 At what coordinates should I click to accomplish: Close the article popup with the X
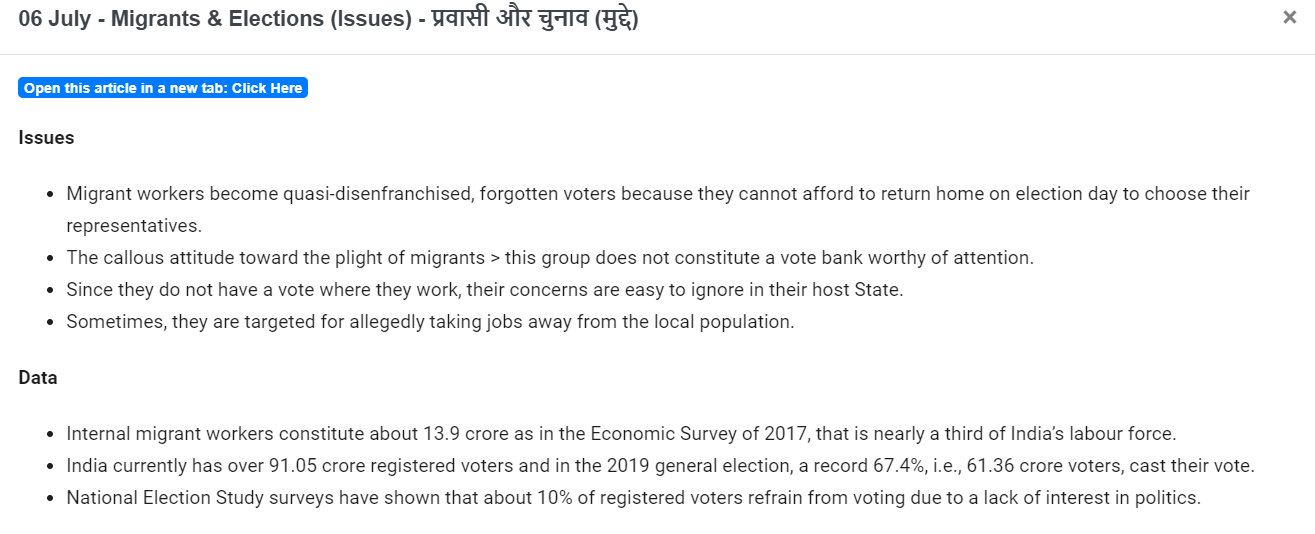coord(1290,17)
